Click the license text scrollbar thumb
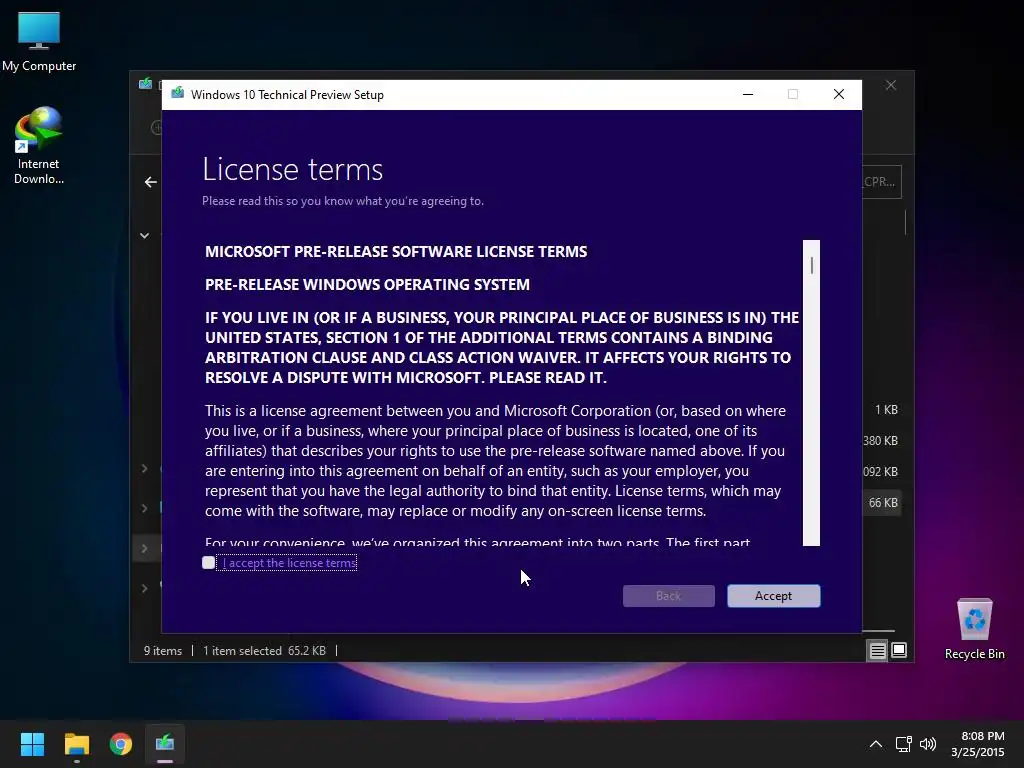Screen dimensions: 1024x768 click(812, 265)
